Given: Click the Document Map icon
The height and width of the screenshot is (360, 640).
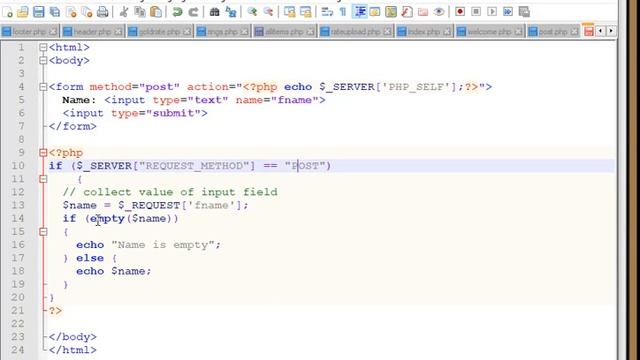Looking at the screenshot, I should click(x=391, y=12).
